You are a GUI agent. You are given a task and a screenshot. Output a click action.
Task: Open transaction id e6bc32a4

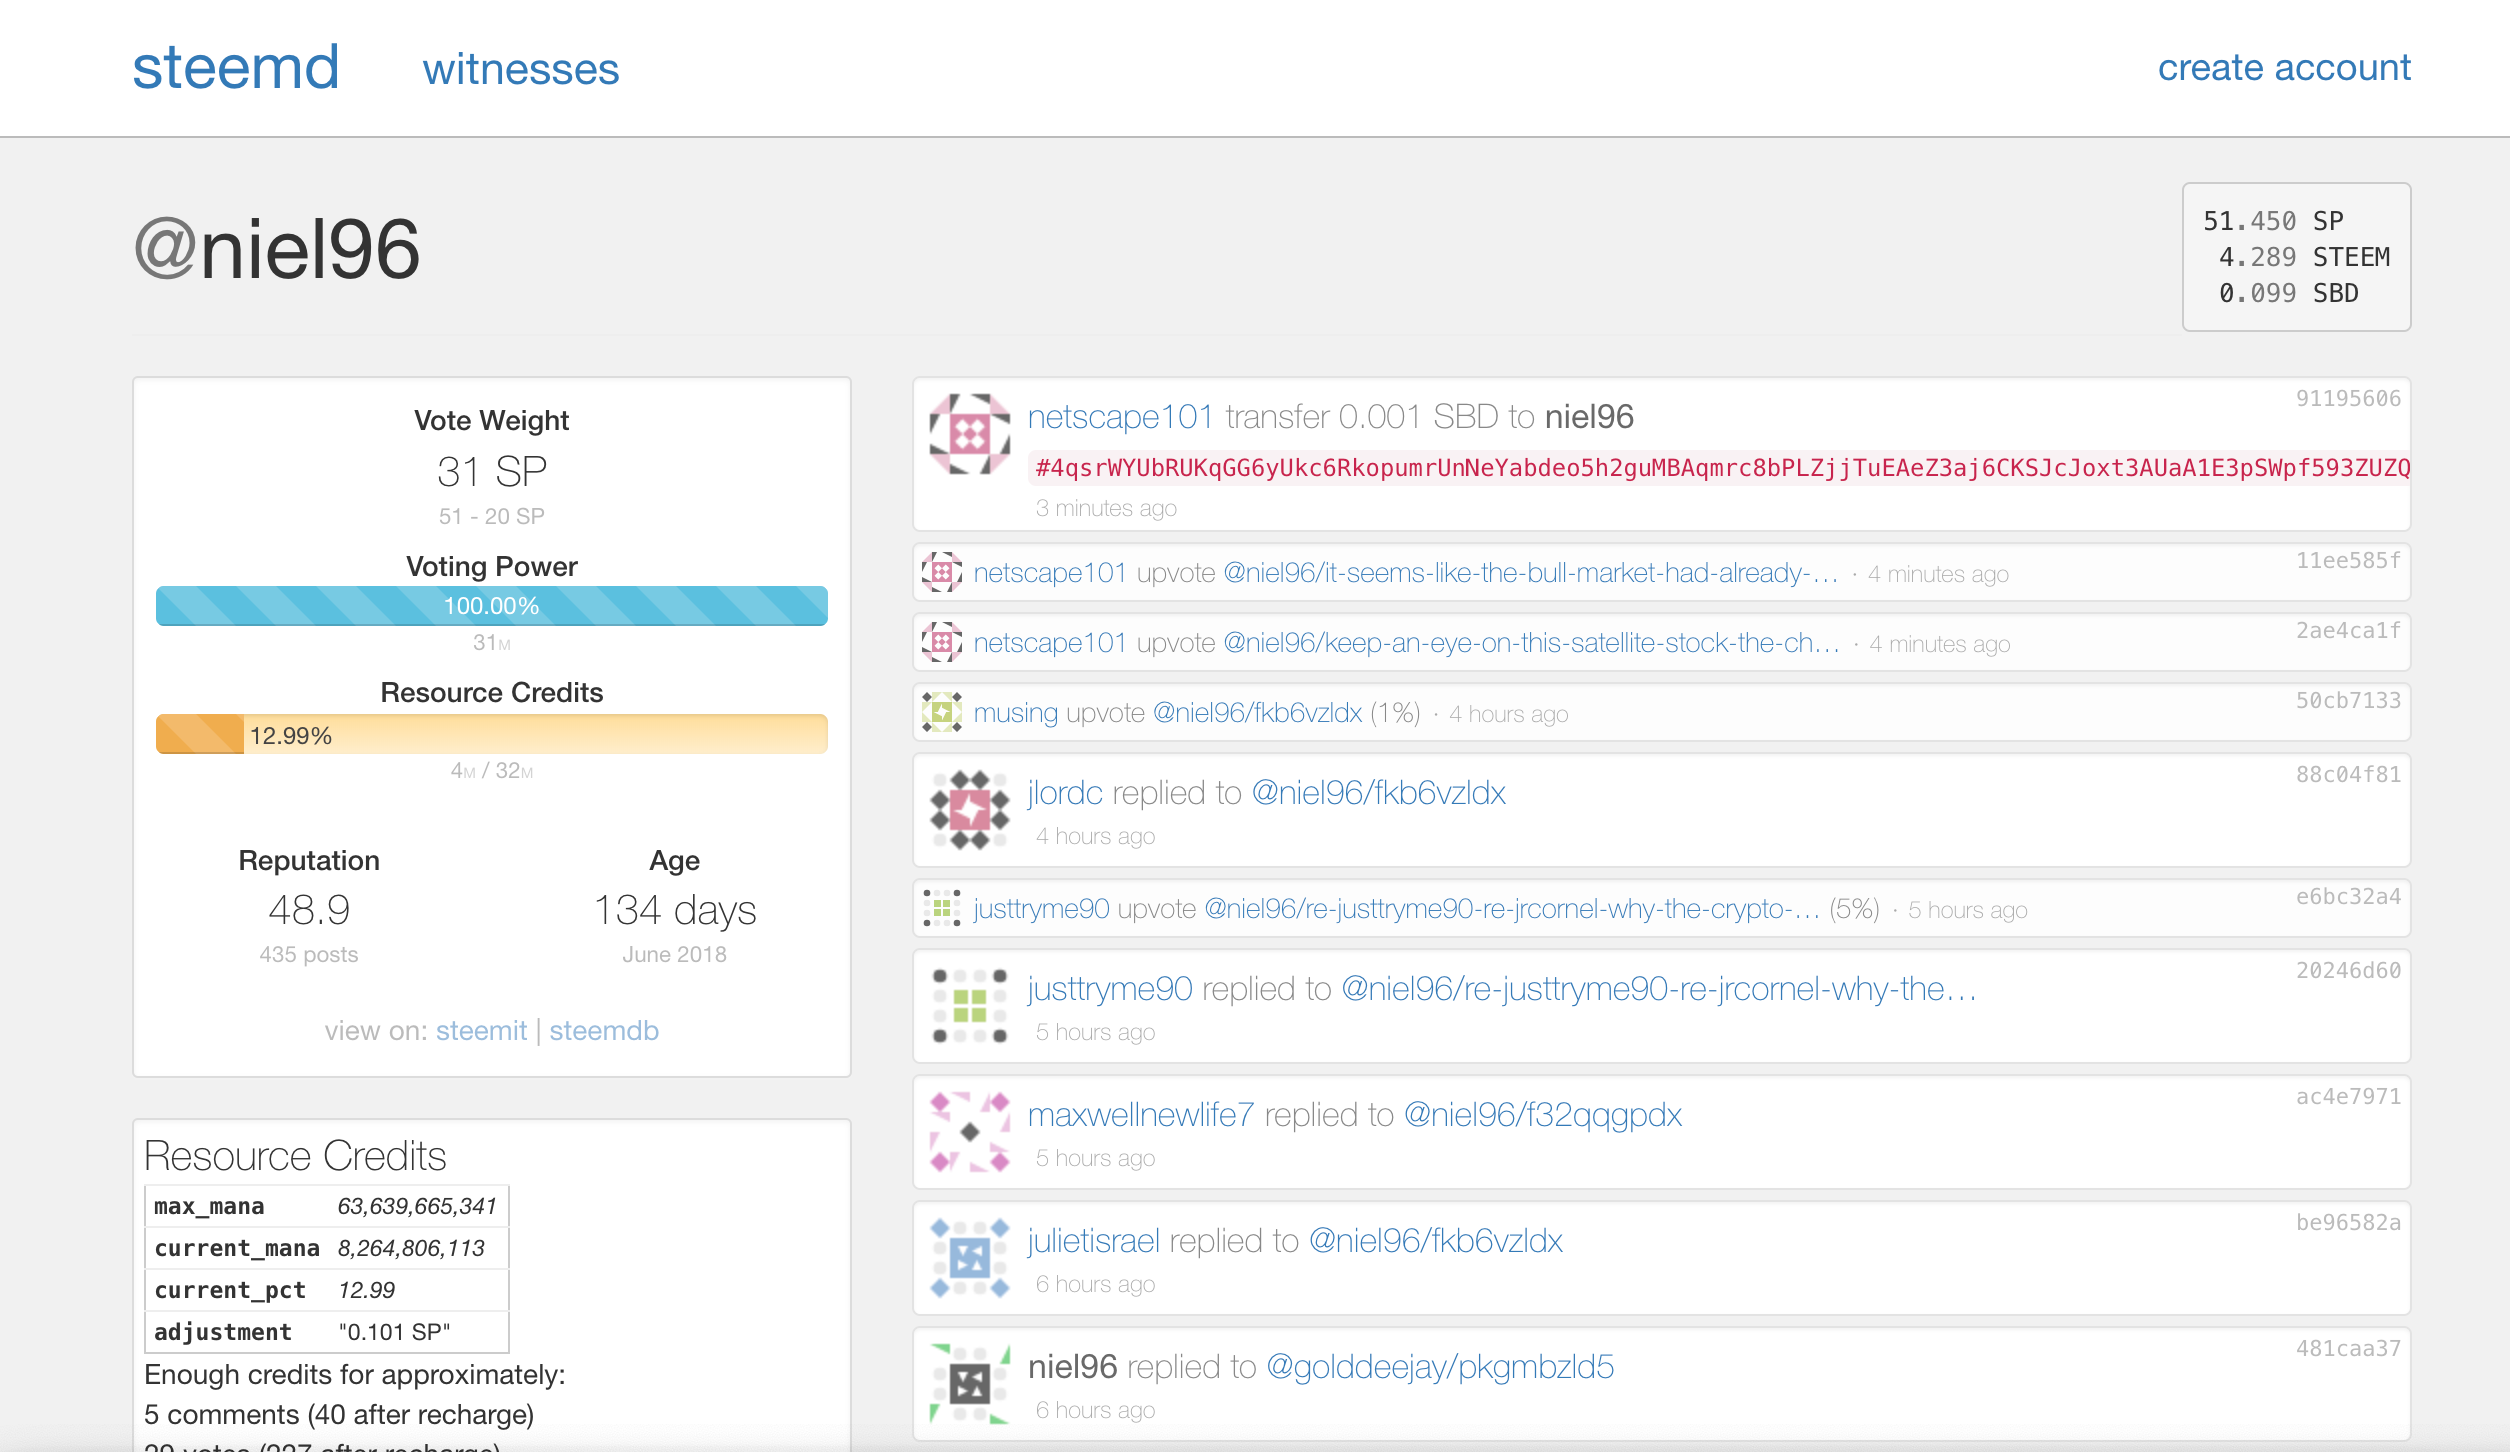[2348, 897]
